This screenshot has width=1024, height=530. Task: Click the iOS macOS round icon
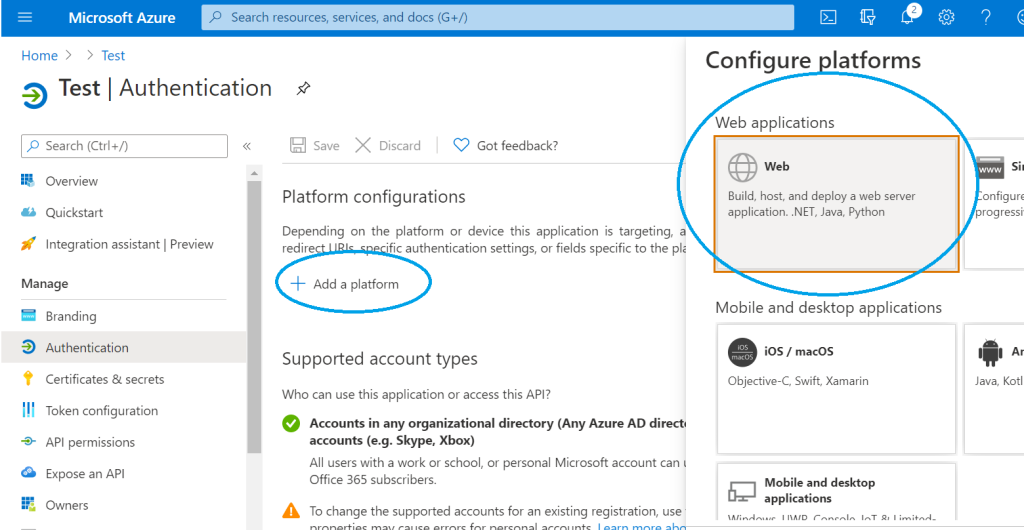tap(743, 352)
